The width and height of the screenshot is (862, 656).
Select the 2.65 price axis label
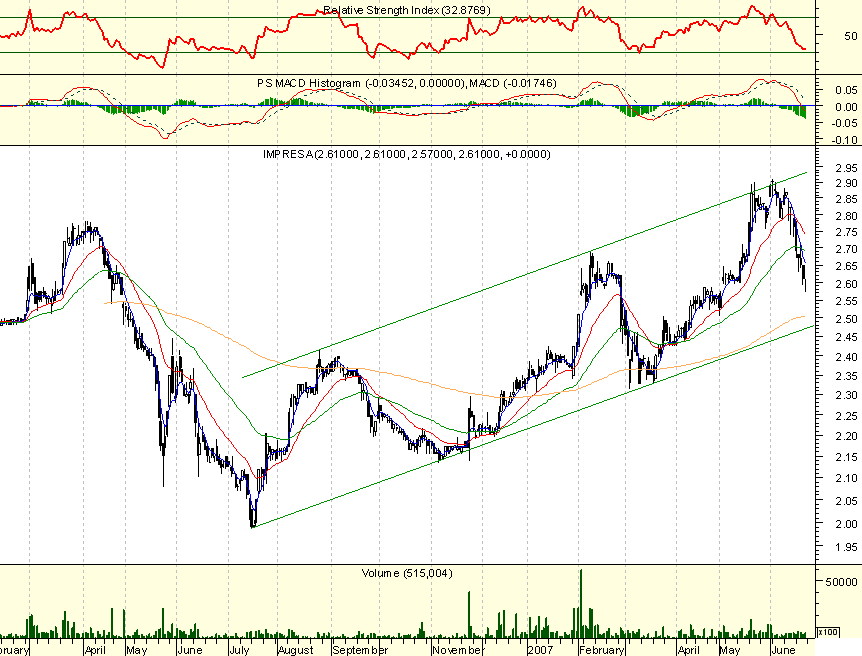coord(846,267)
